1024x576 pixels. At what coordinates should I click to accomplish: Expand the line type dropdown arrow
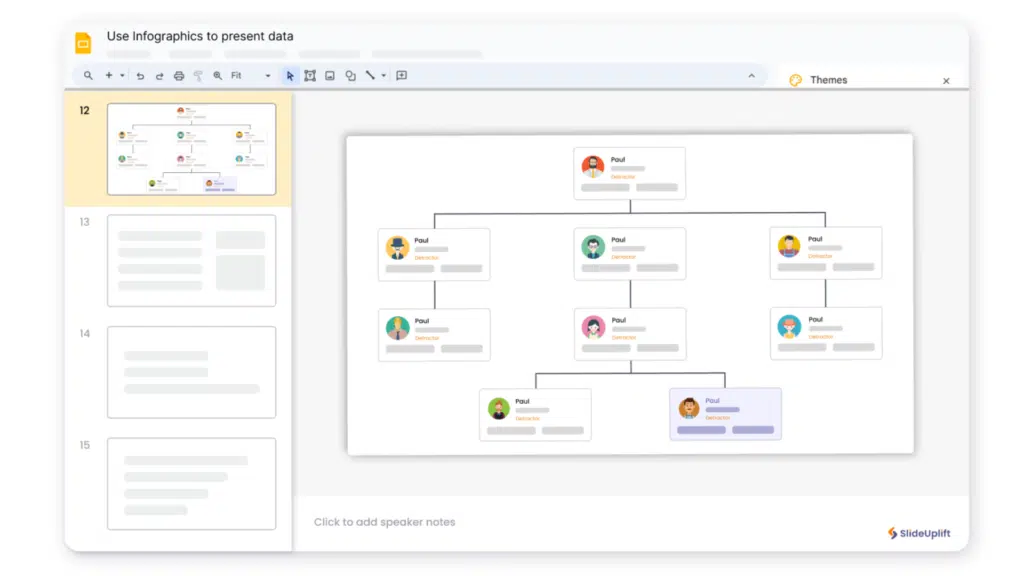click(x=383, y=76)
